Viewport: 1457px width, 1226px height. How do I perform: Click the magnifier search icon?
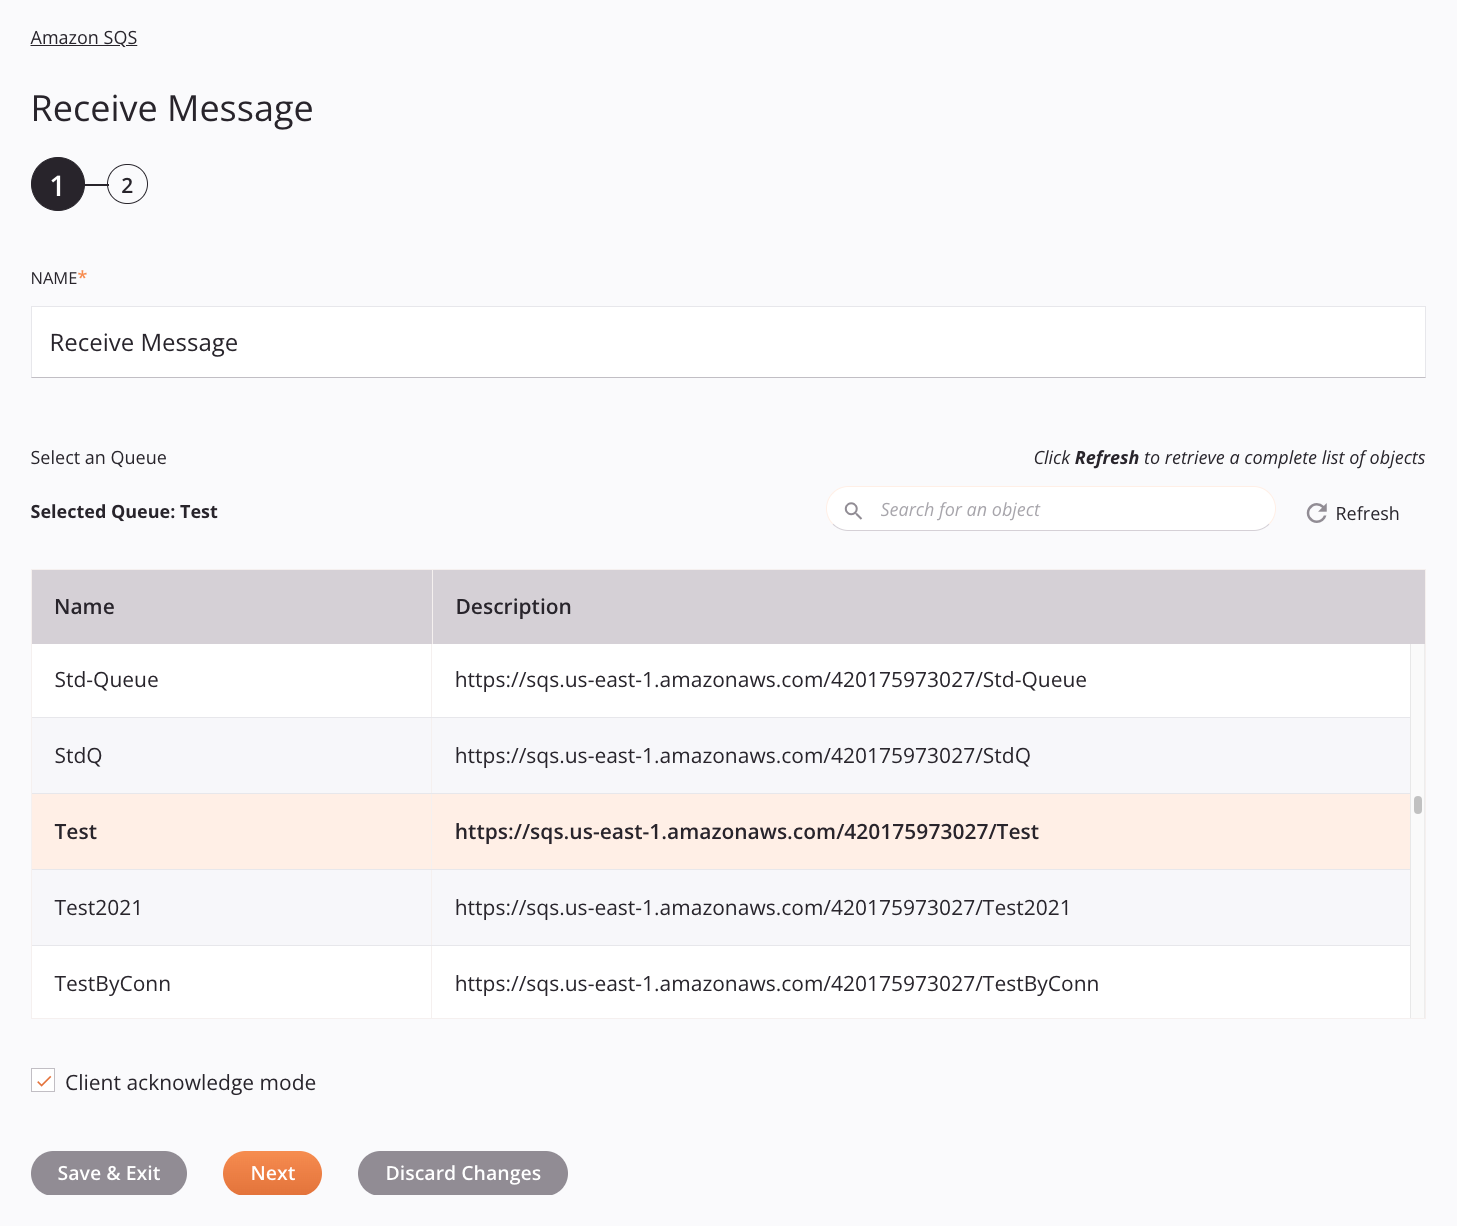tap(853, 510)
